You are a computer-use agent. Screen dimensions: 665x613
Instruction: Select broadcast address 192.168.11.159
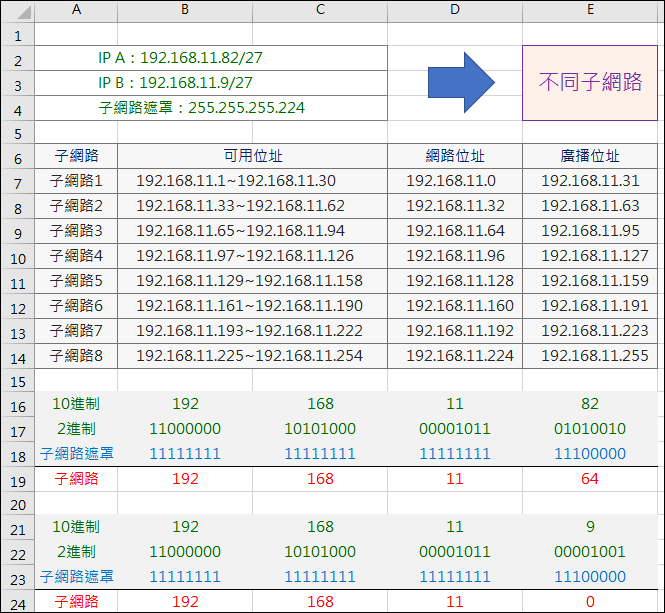[590, 281]
